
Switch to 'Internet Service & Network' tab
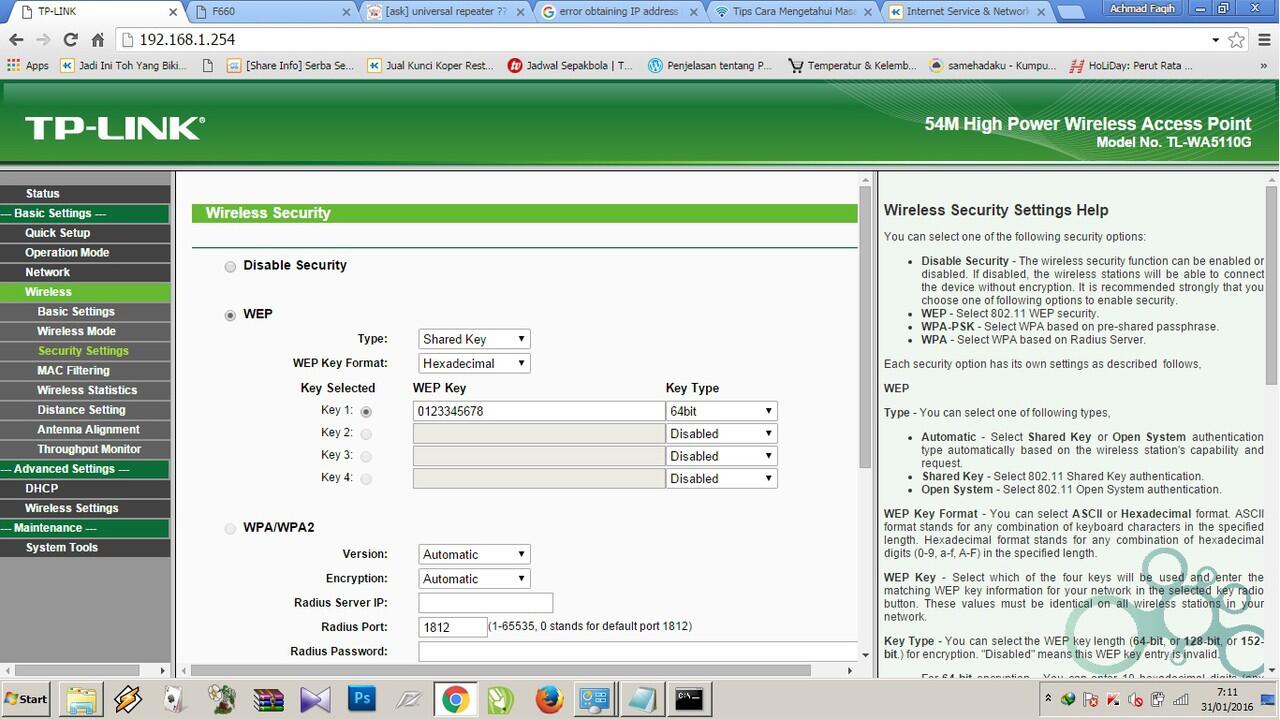[x=965, y=12]
